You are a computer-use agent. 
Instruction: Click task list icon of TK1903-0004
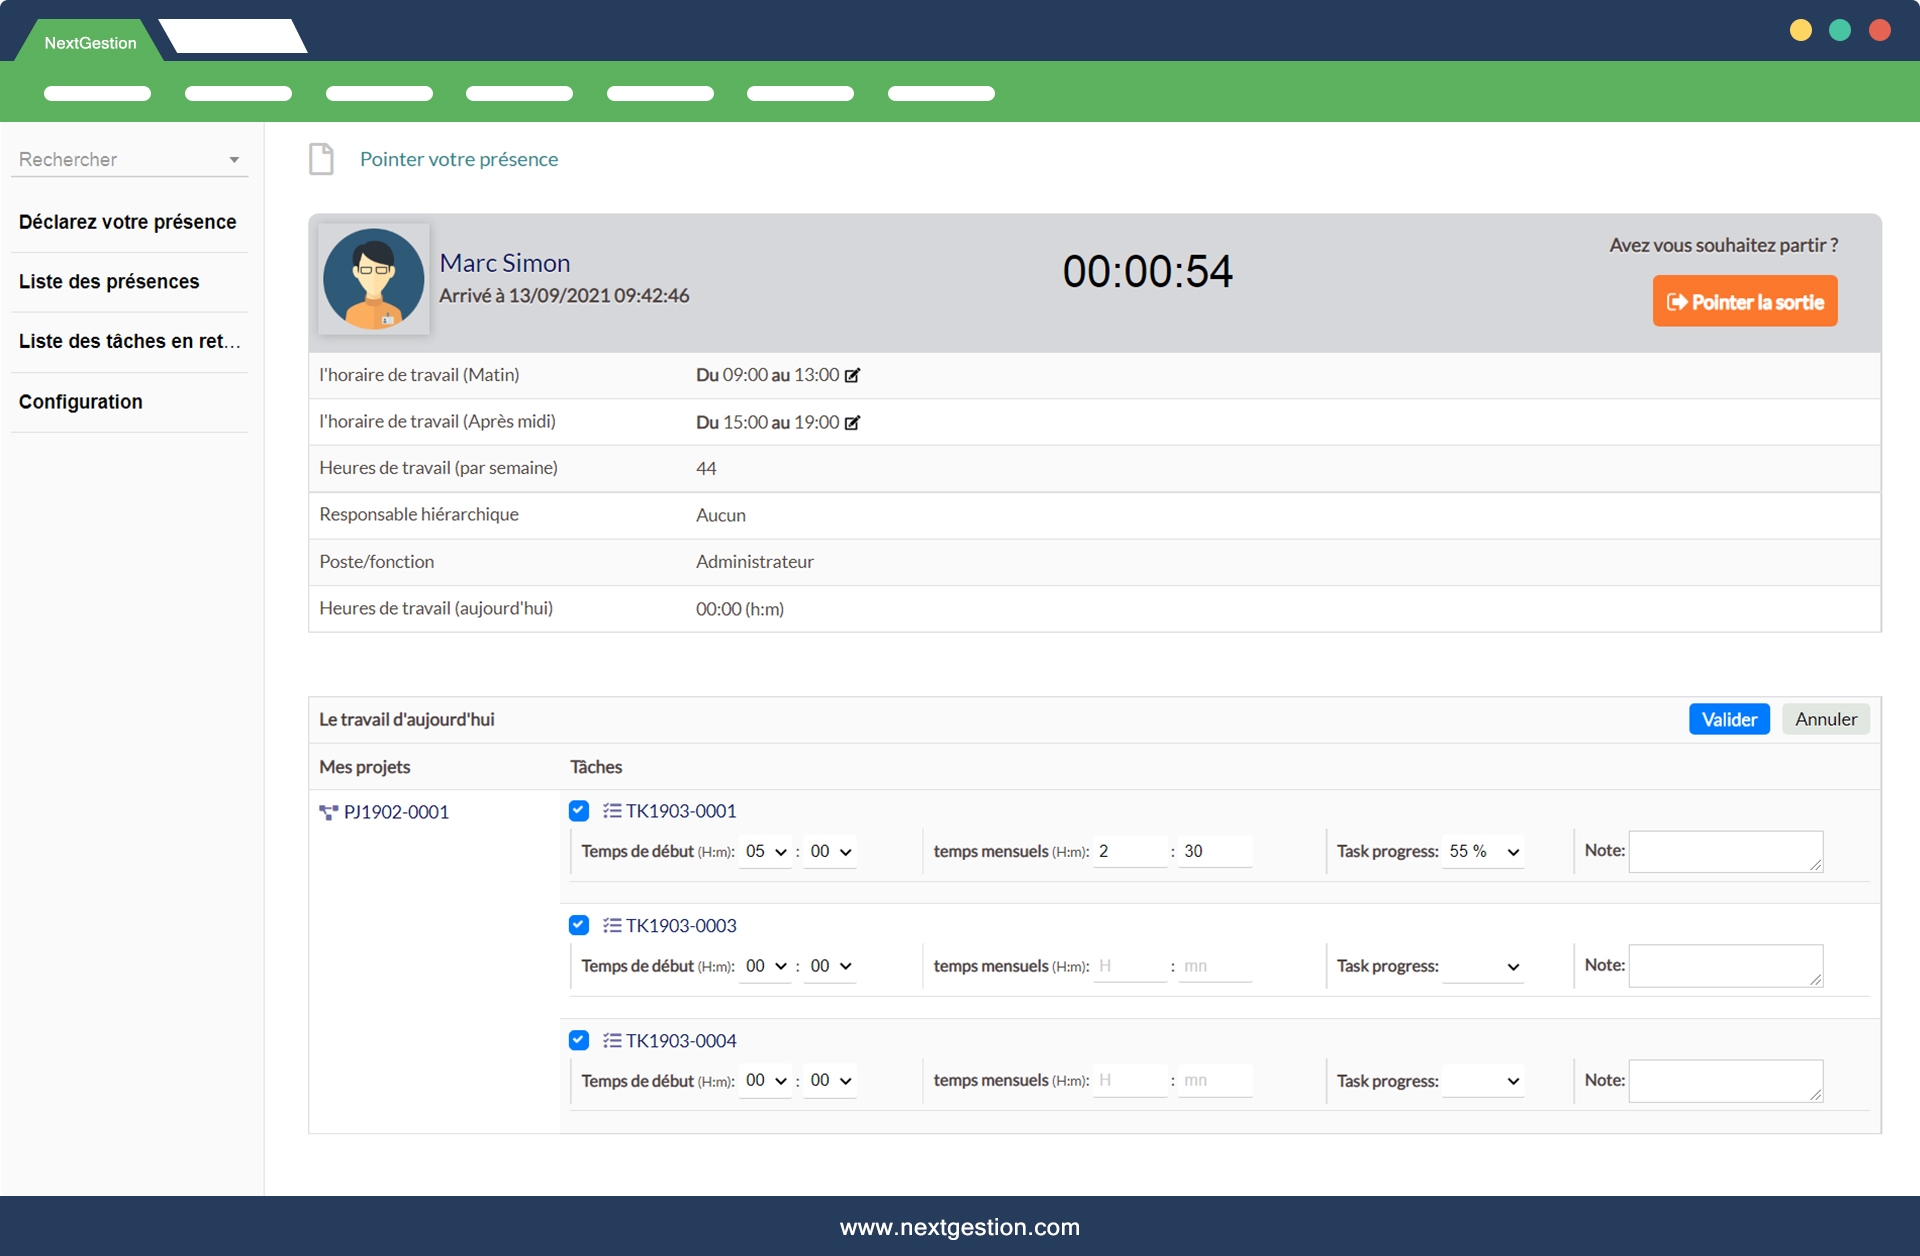612,1041
